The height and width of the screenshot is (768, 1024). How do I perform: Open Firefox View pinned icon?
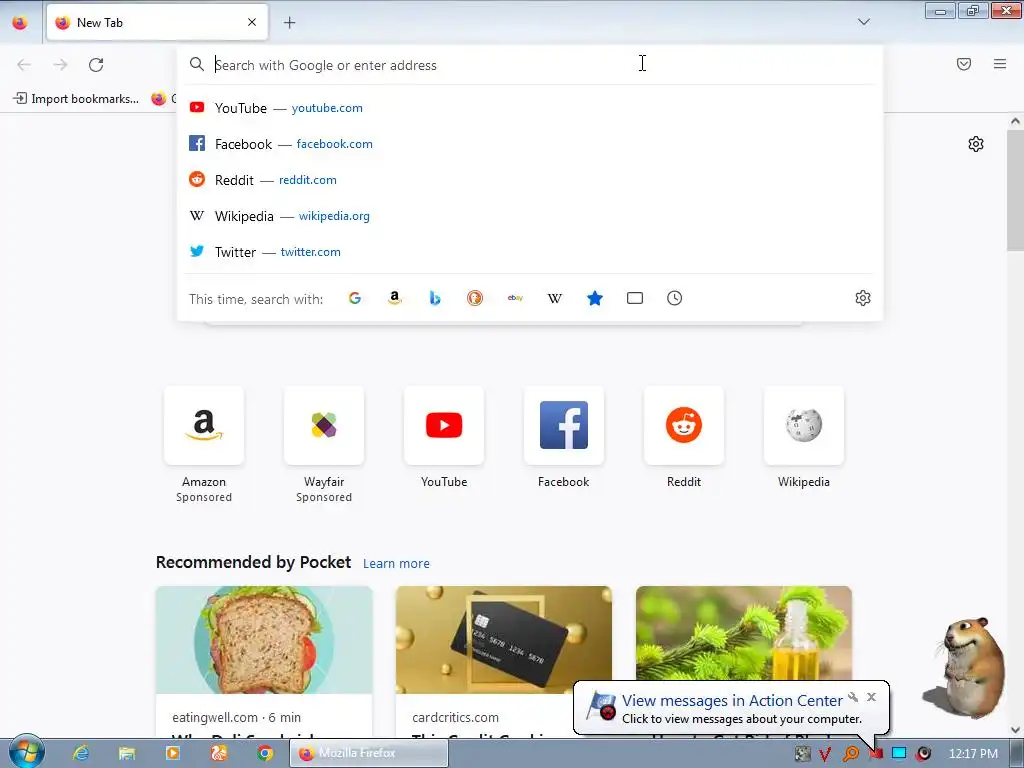click(x=20, y=22)
